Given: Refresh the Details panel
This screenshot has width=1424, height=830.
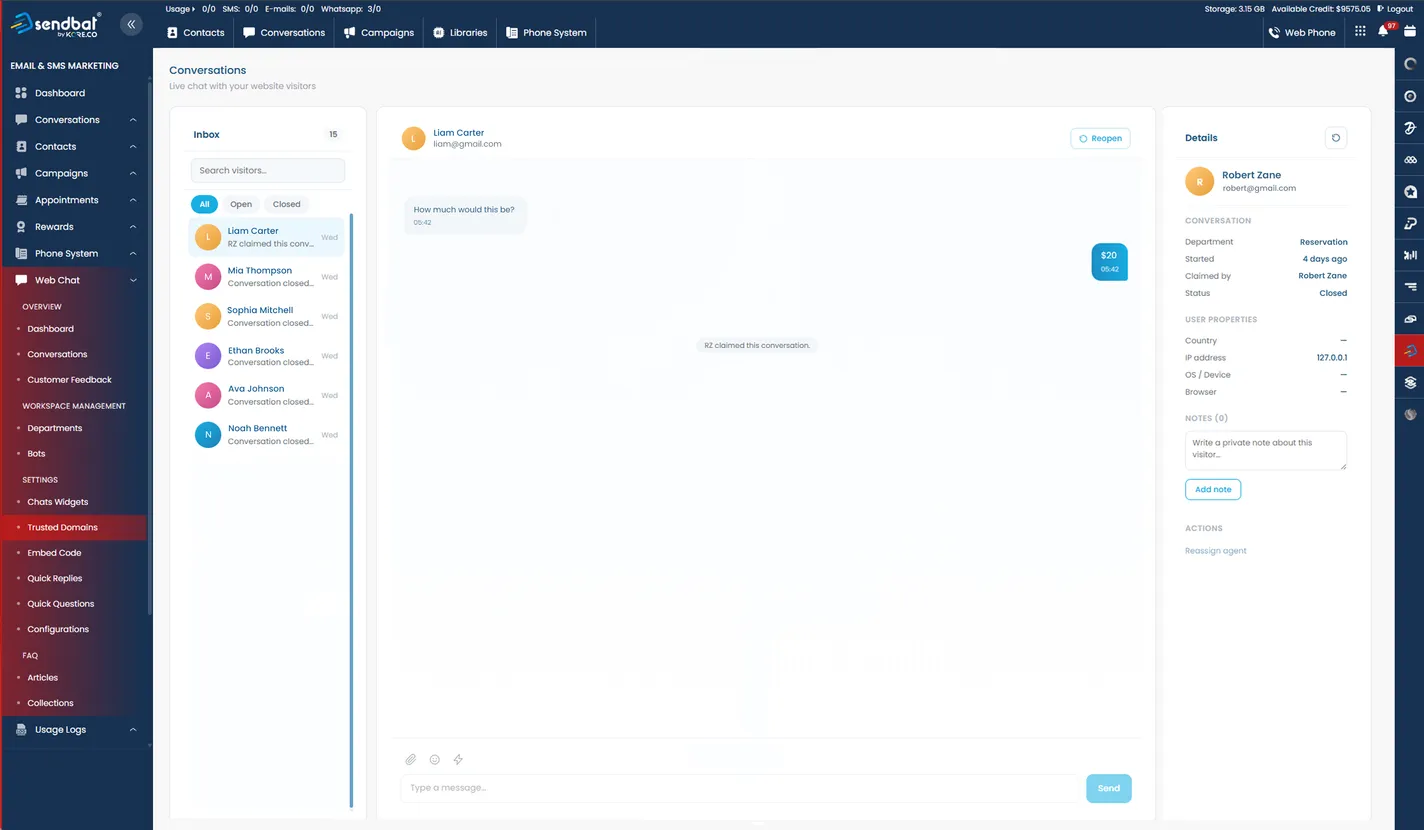Looking at the screenshot, I should tap(1335, 138).
